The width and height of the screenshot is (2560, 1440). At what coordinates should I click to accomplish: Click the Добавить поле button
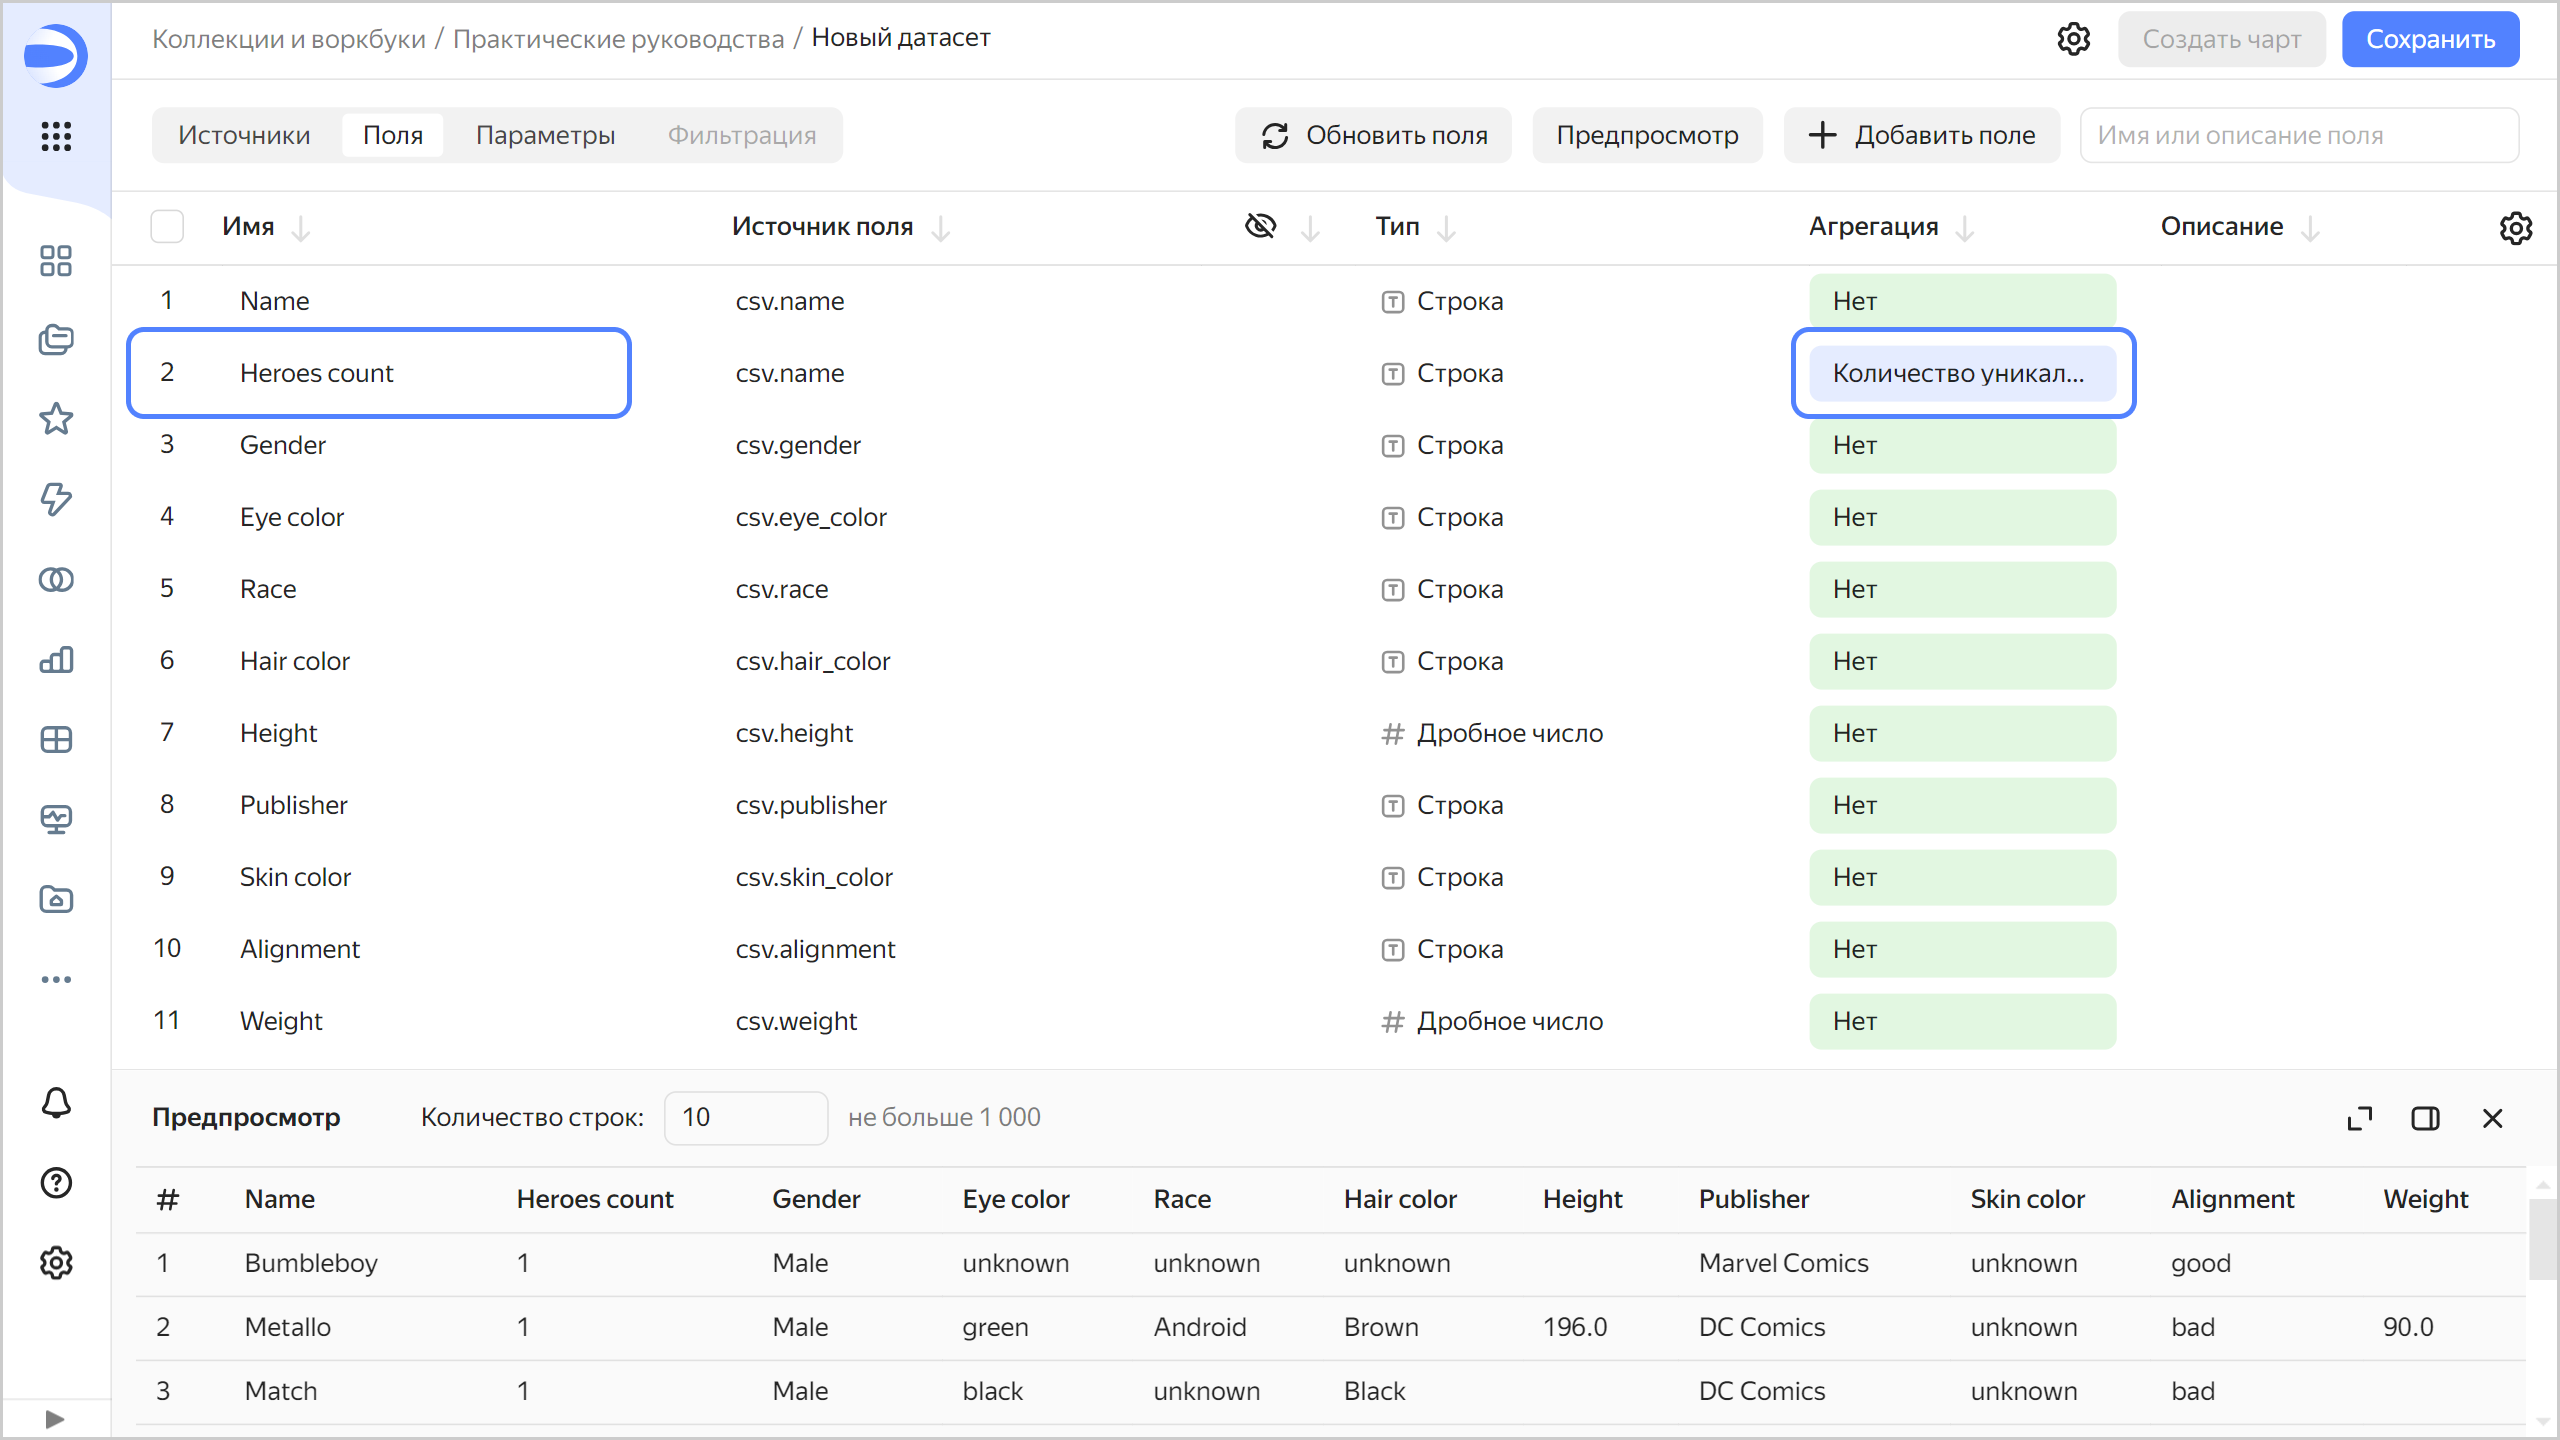coord(1922,135)
